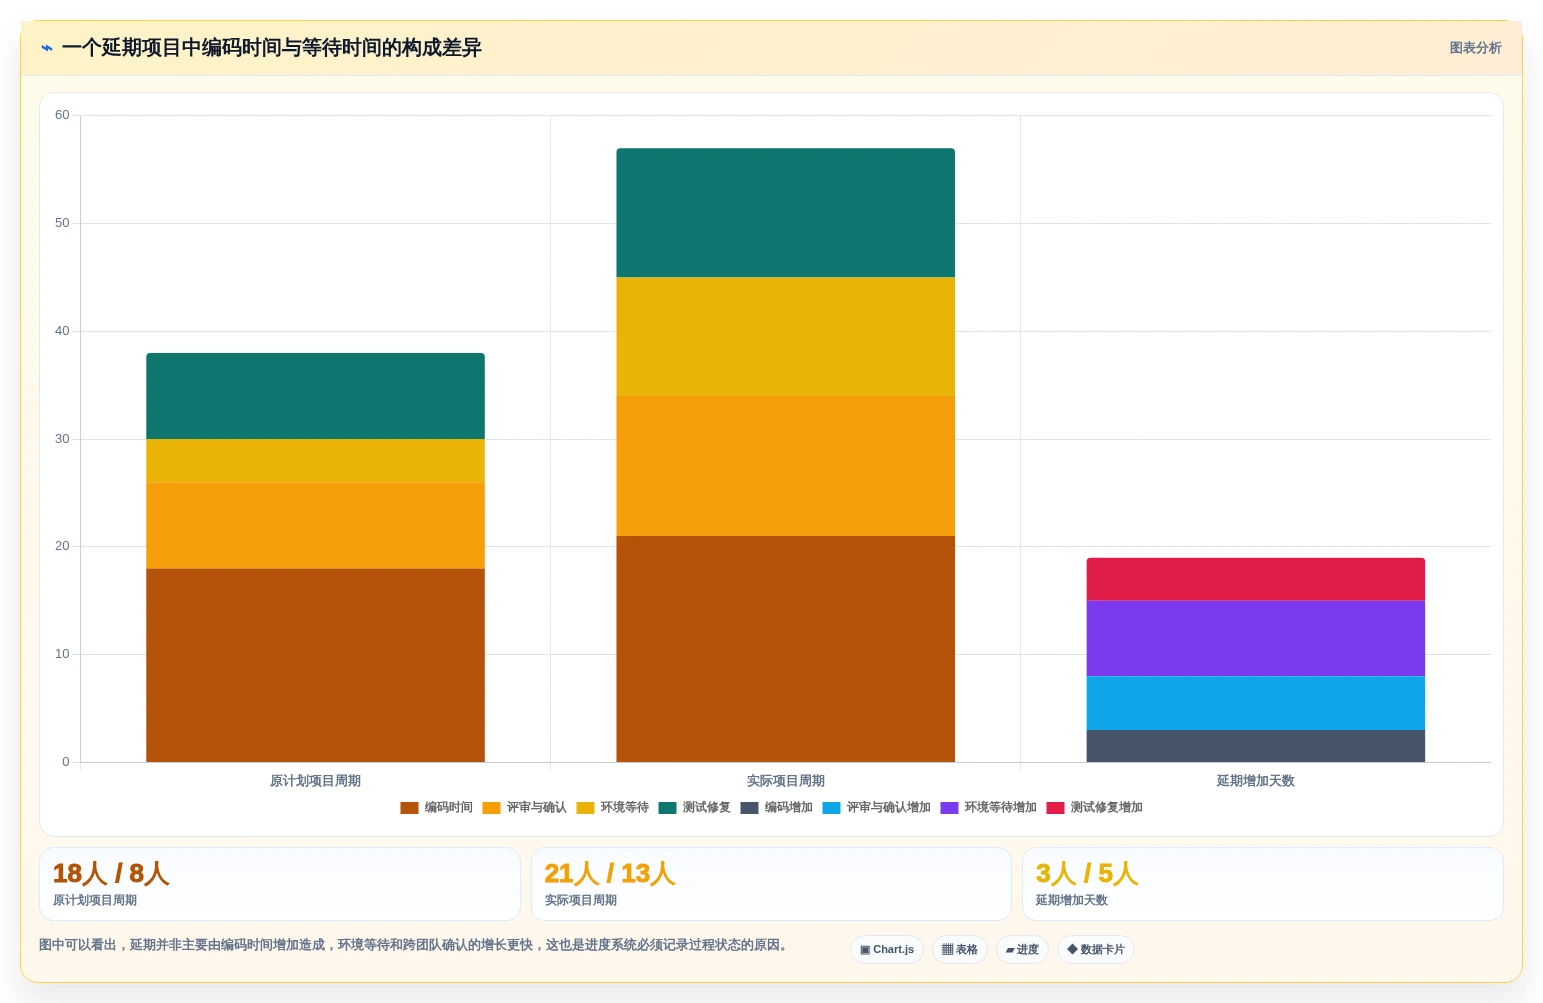Click the y-axis value 40

tap(62, 331)
